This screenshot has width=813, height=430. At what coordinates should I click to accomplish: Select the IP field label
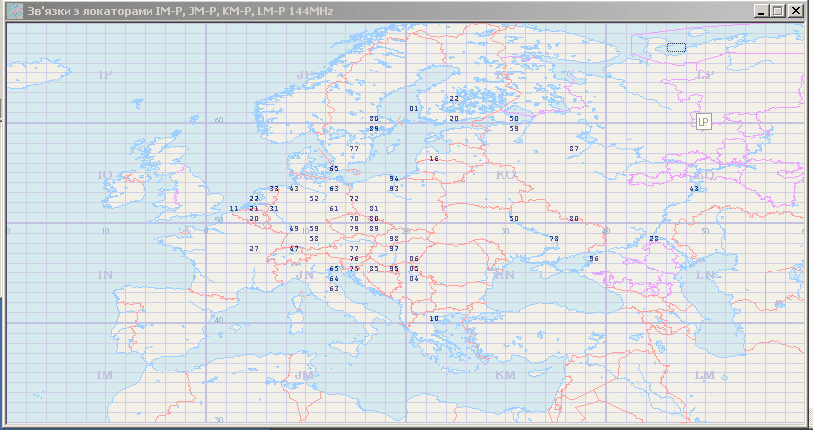[x=106, y=75]
